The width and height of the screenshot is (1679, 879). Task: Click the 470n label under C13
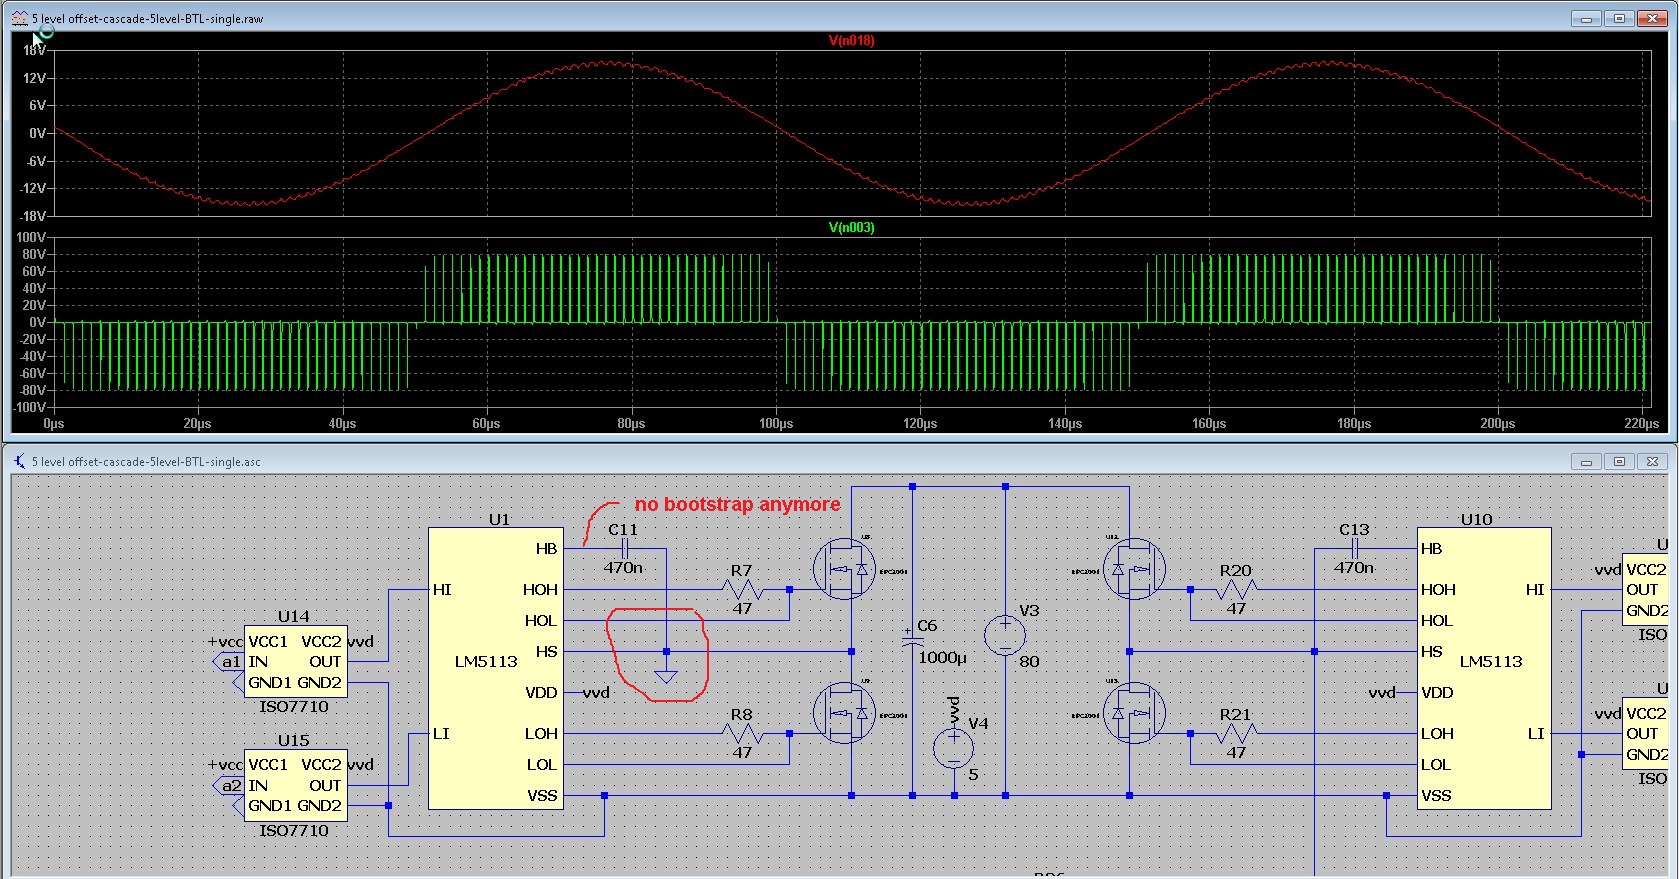[1354, 568]
